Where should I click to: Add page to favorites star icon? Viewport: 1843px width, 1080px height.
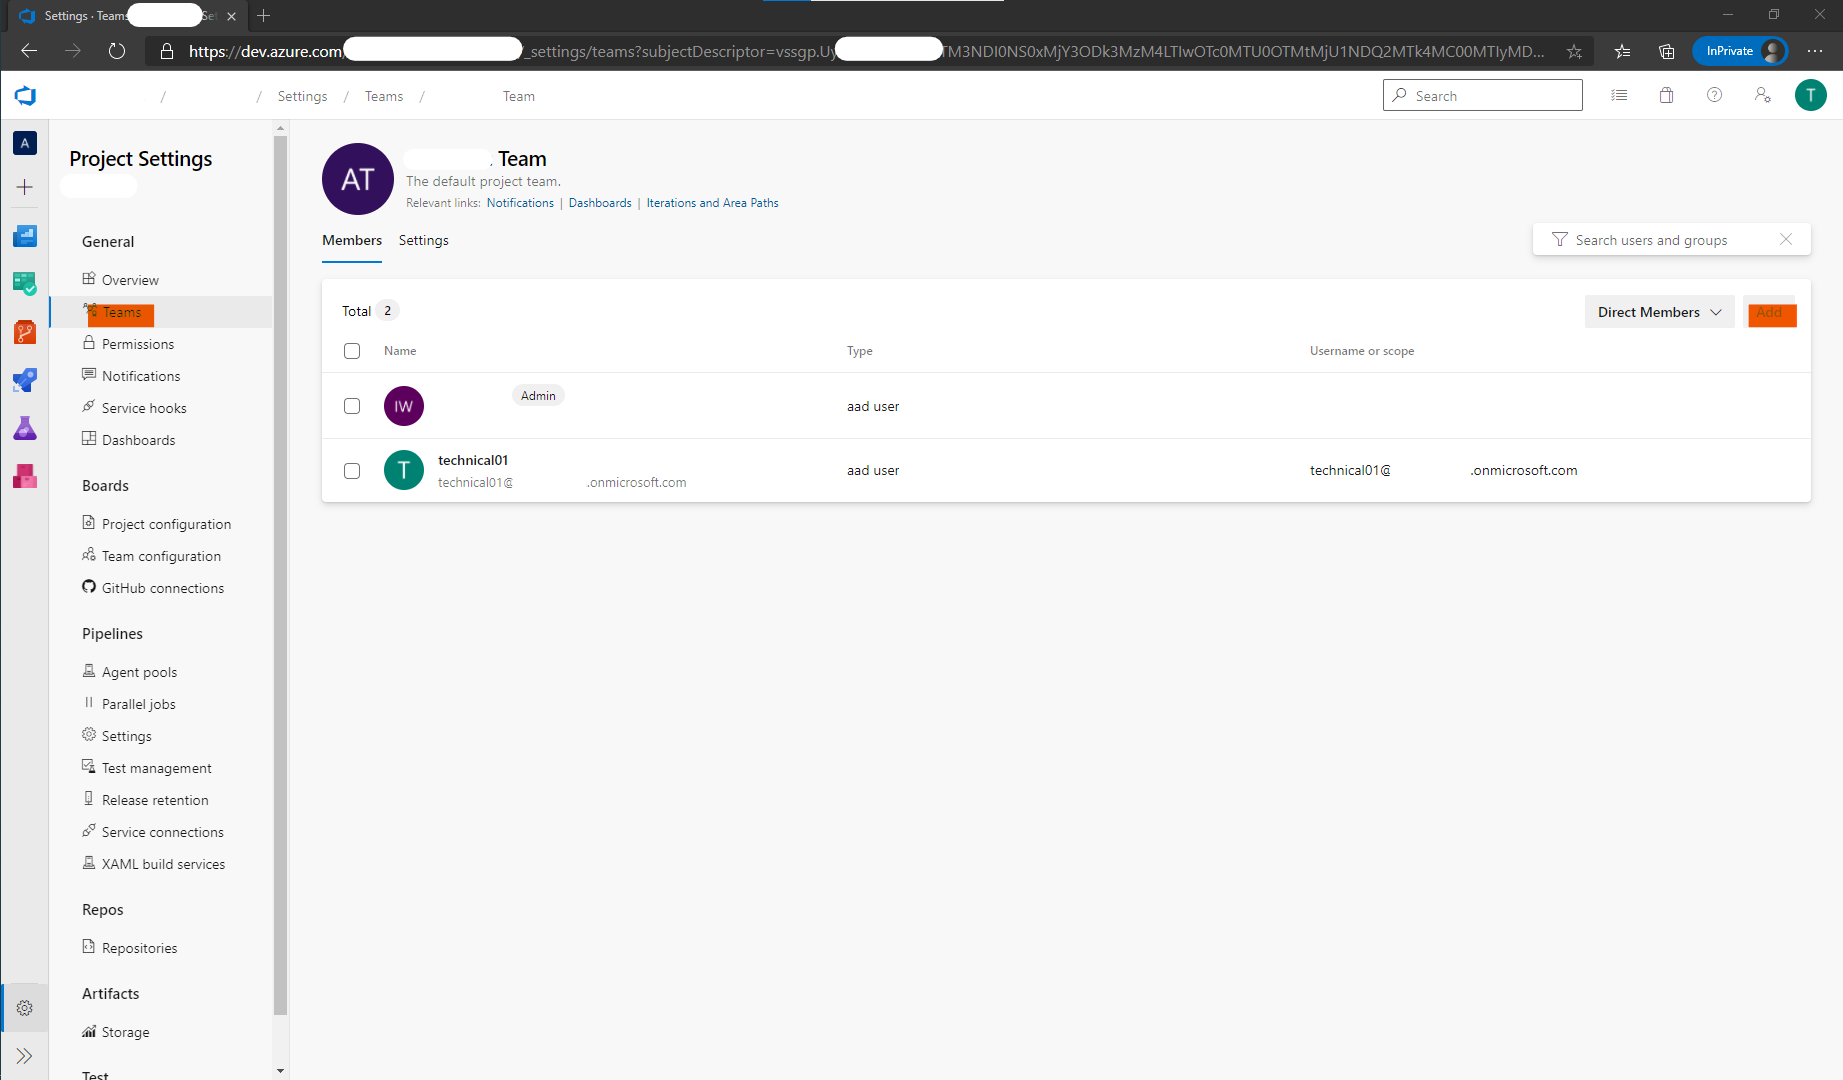click(x=1574, y=51)
